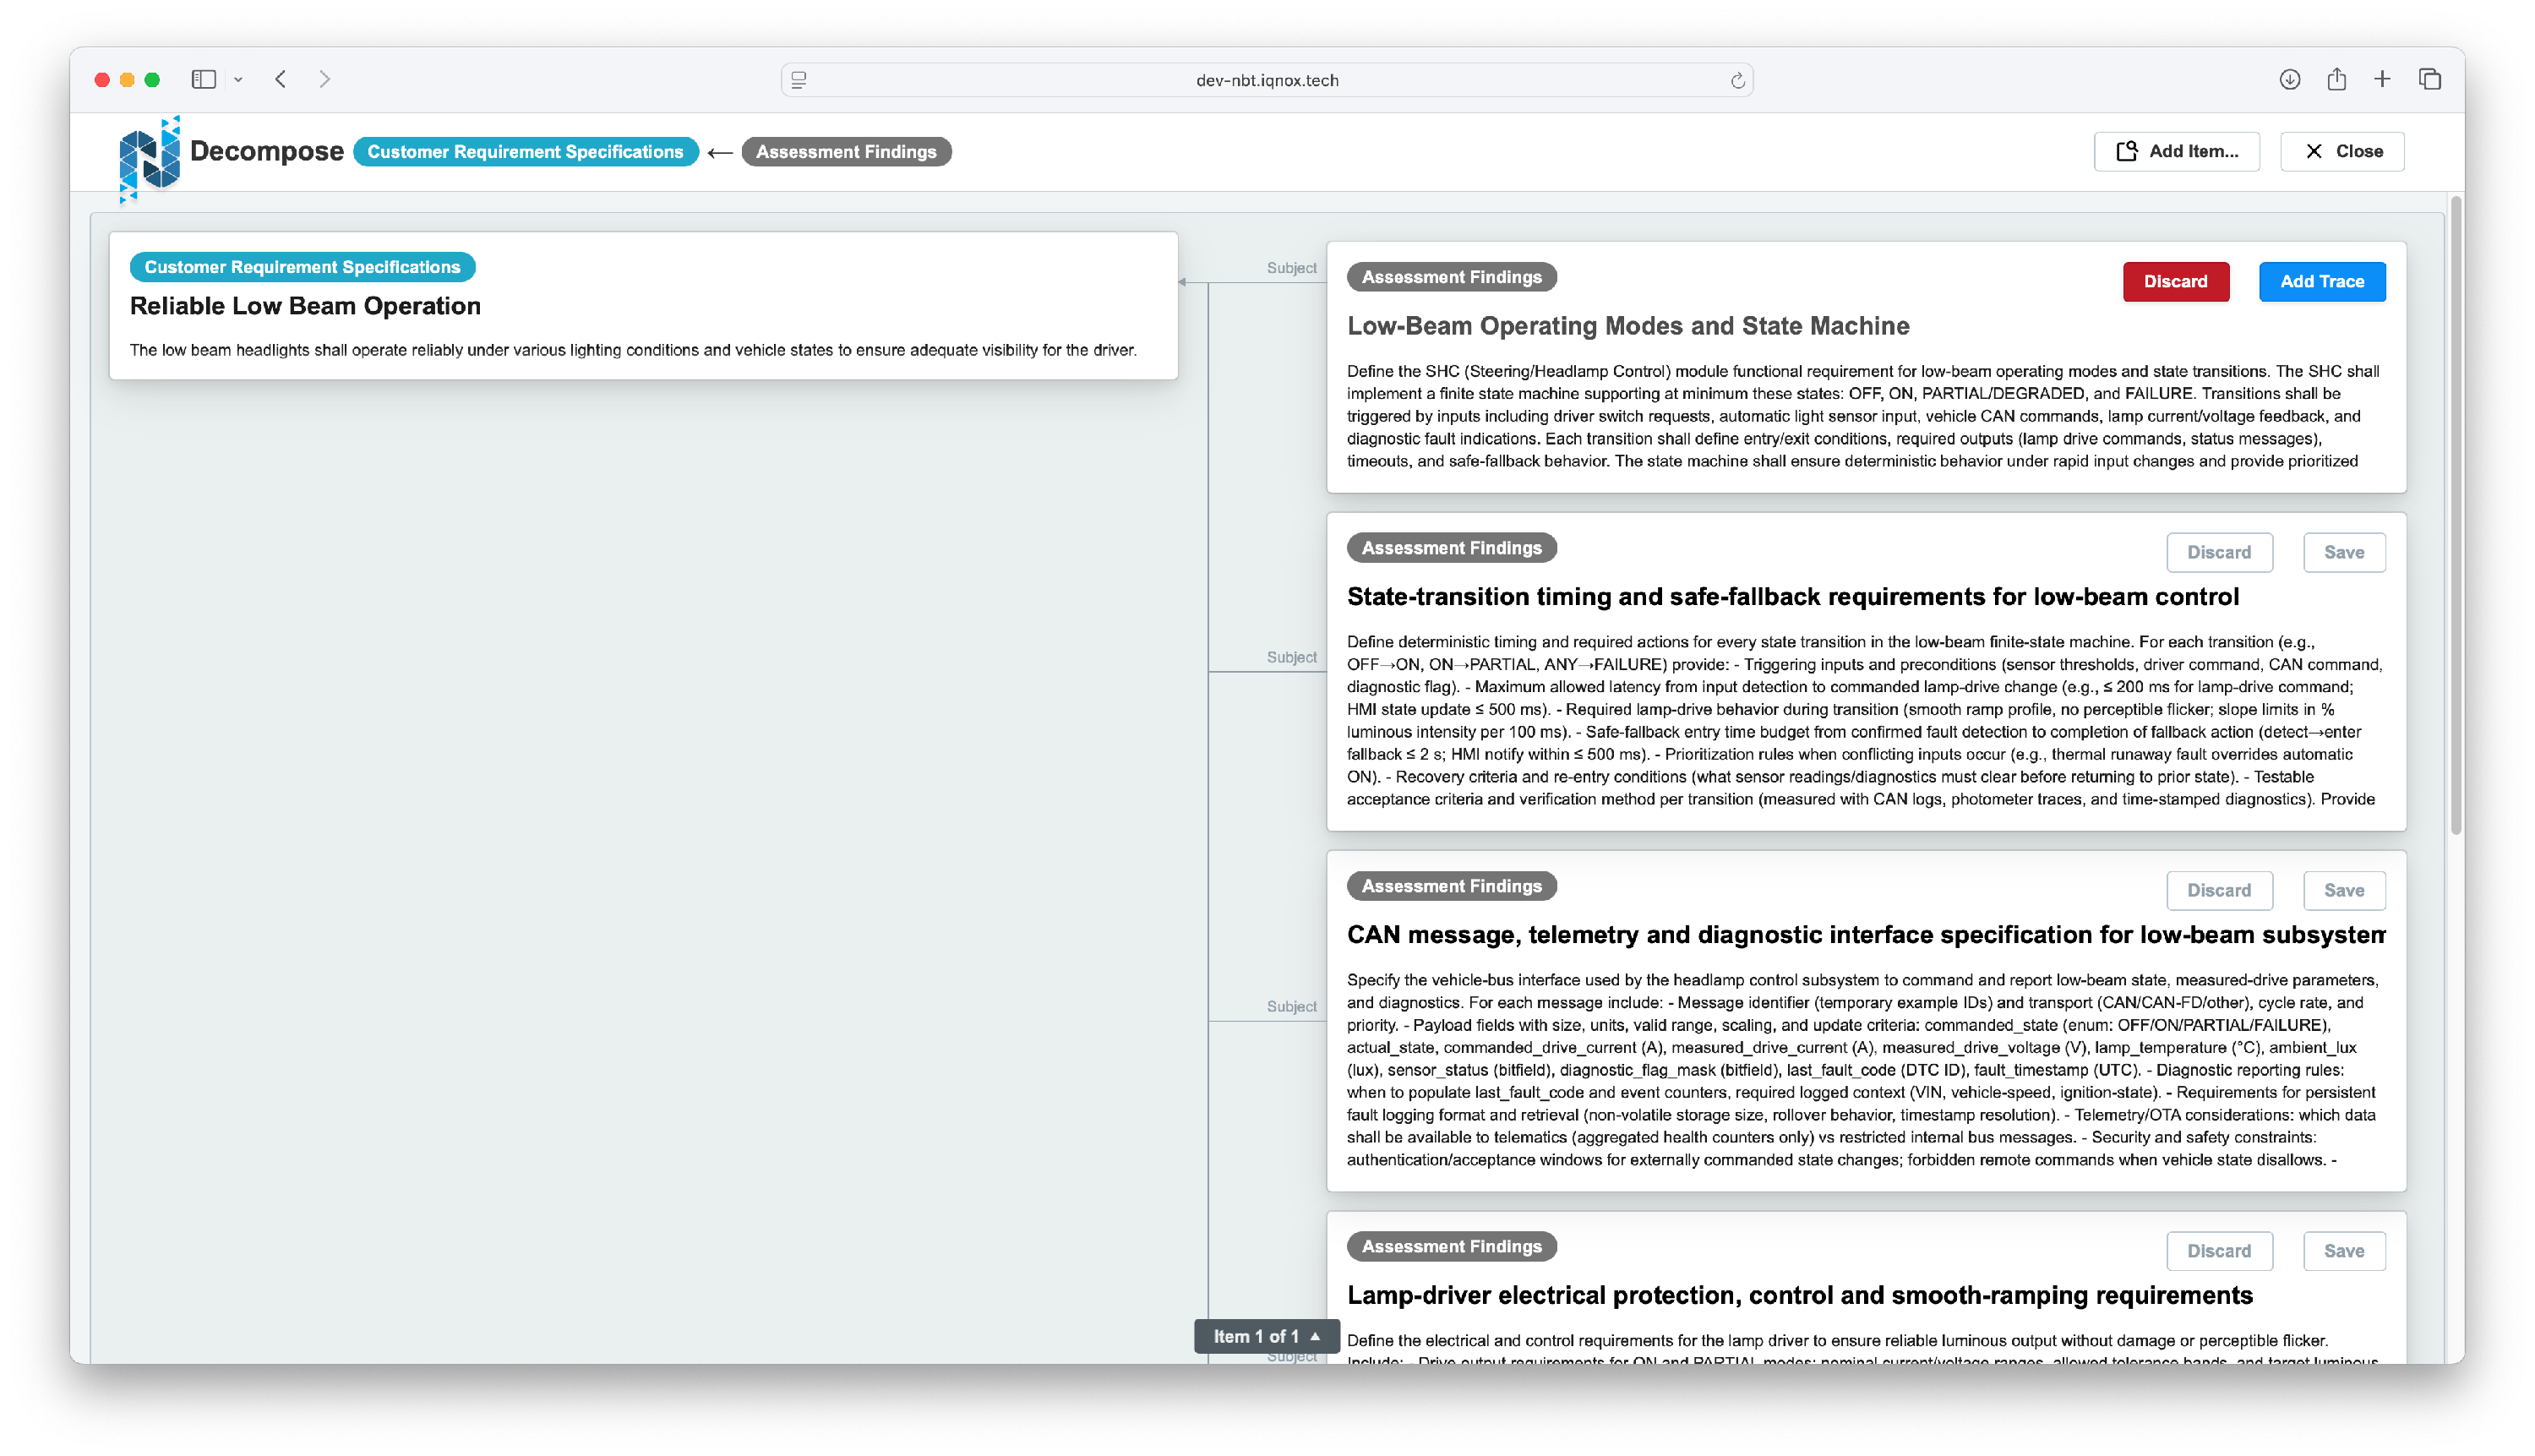Save the State-transition timing finding
This screenshot has height=1456, width=2535.
pos(2343,552)
